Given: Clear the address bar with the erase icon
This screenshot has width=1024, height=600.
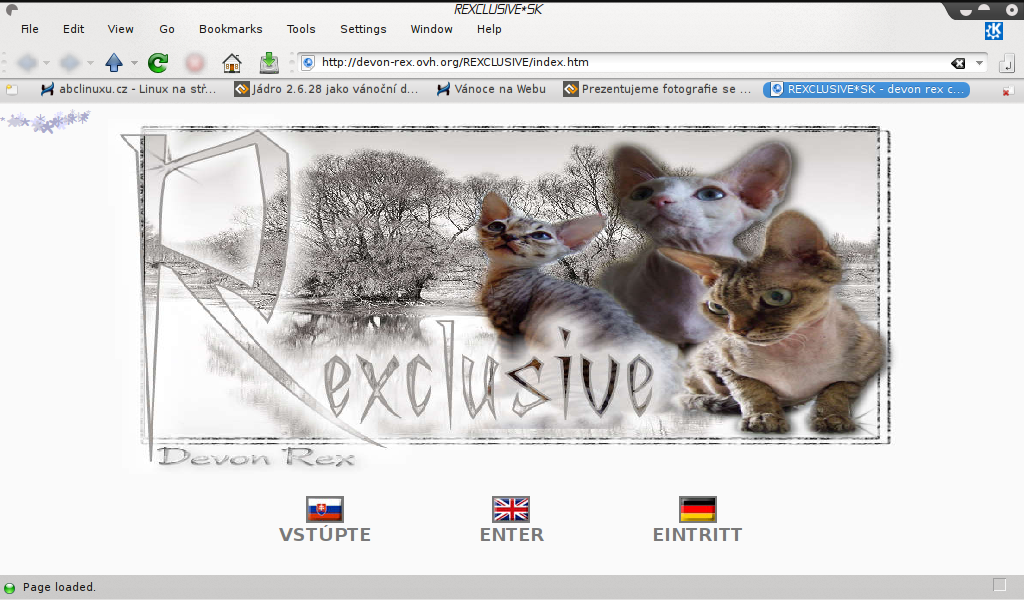Looking at the screenshot, I should (958, 63).
